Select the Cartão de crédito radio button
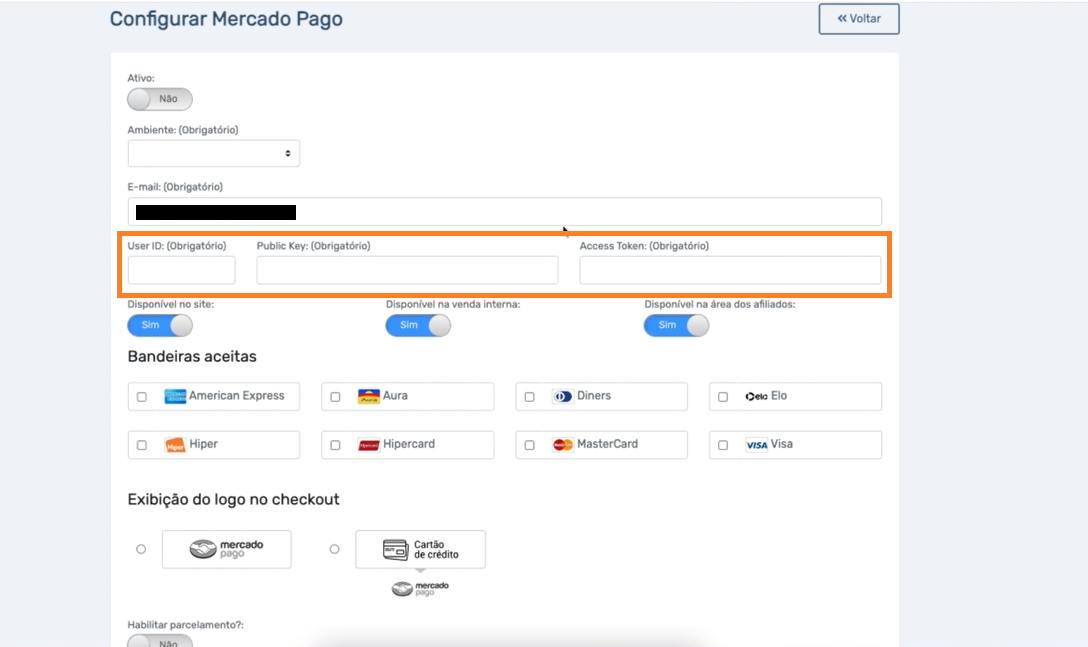 pos(334,549)
